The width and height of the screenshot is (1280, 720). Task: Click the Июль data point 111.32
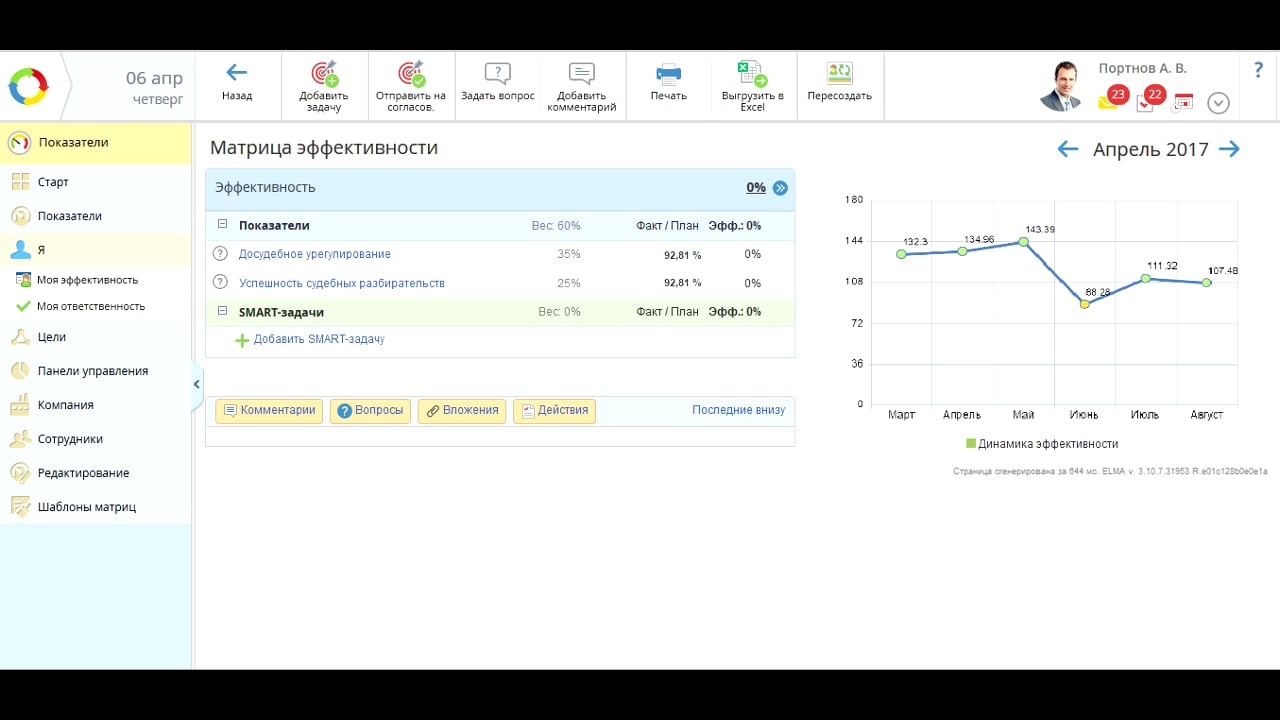point(1146,278)
